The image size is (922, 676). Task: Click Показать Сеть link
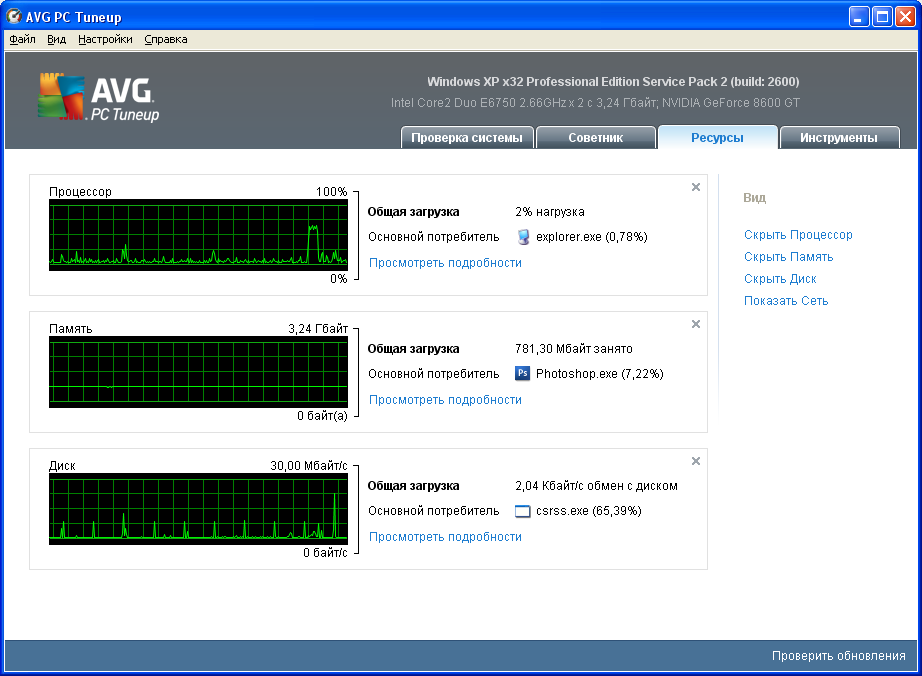click(x=786, y=300)
